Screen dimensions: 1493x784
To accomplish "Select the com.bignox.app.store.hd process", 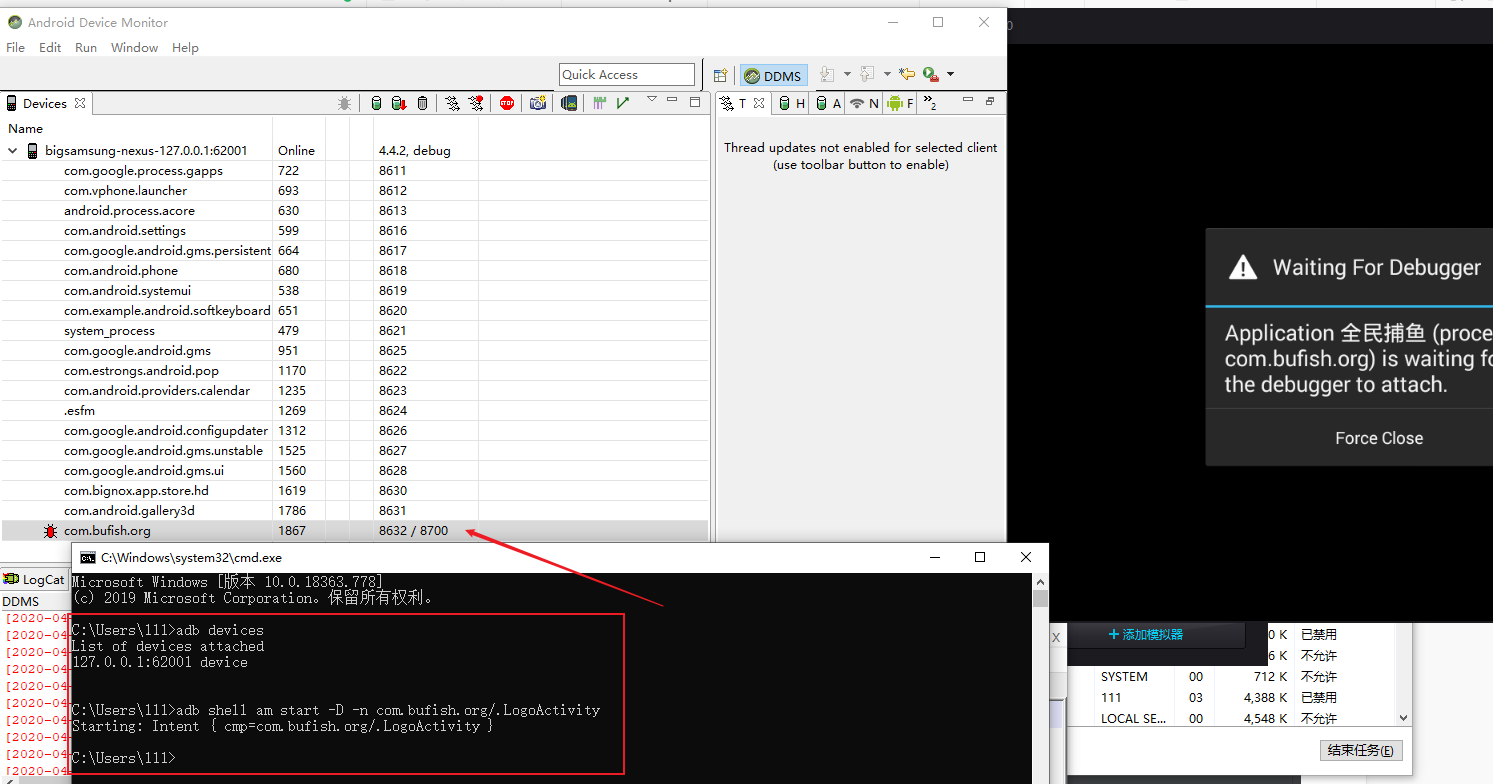I will 354,490.
